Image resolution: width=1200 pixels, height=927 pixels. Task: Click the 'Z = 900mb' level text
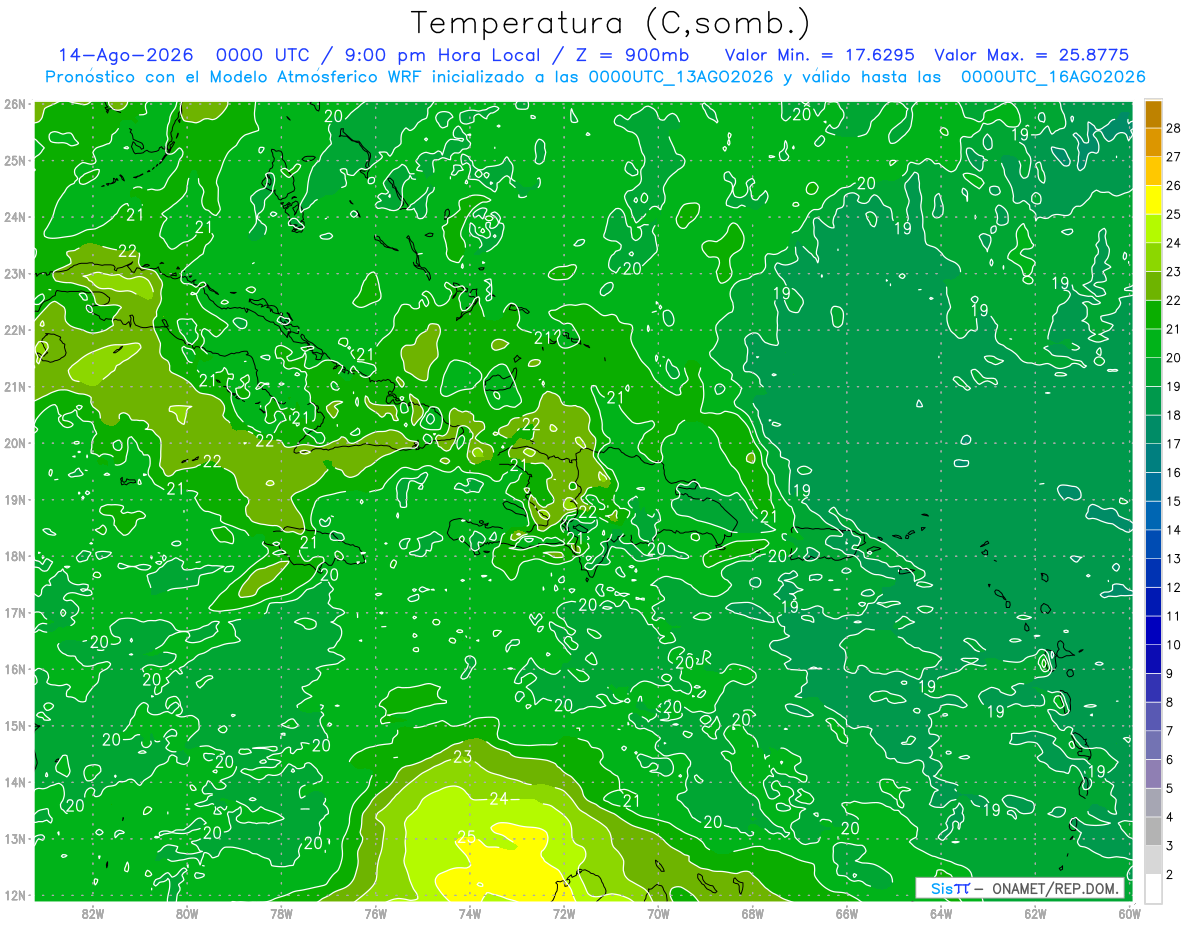tap(631, 55)
